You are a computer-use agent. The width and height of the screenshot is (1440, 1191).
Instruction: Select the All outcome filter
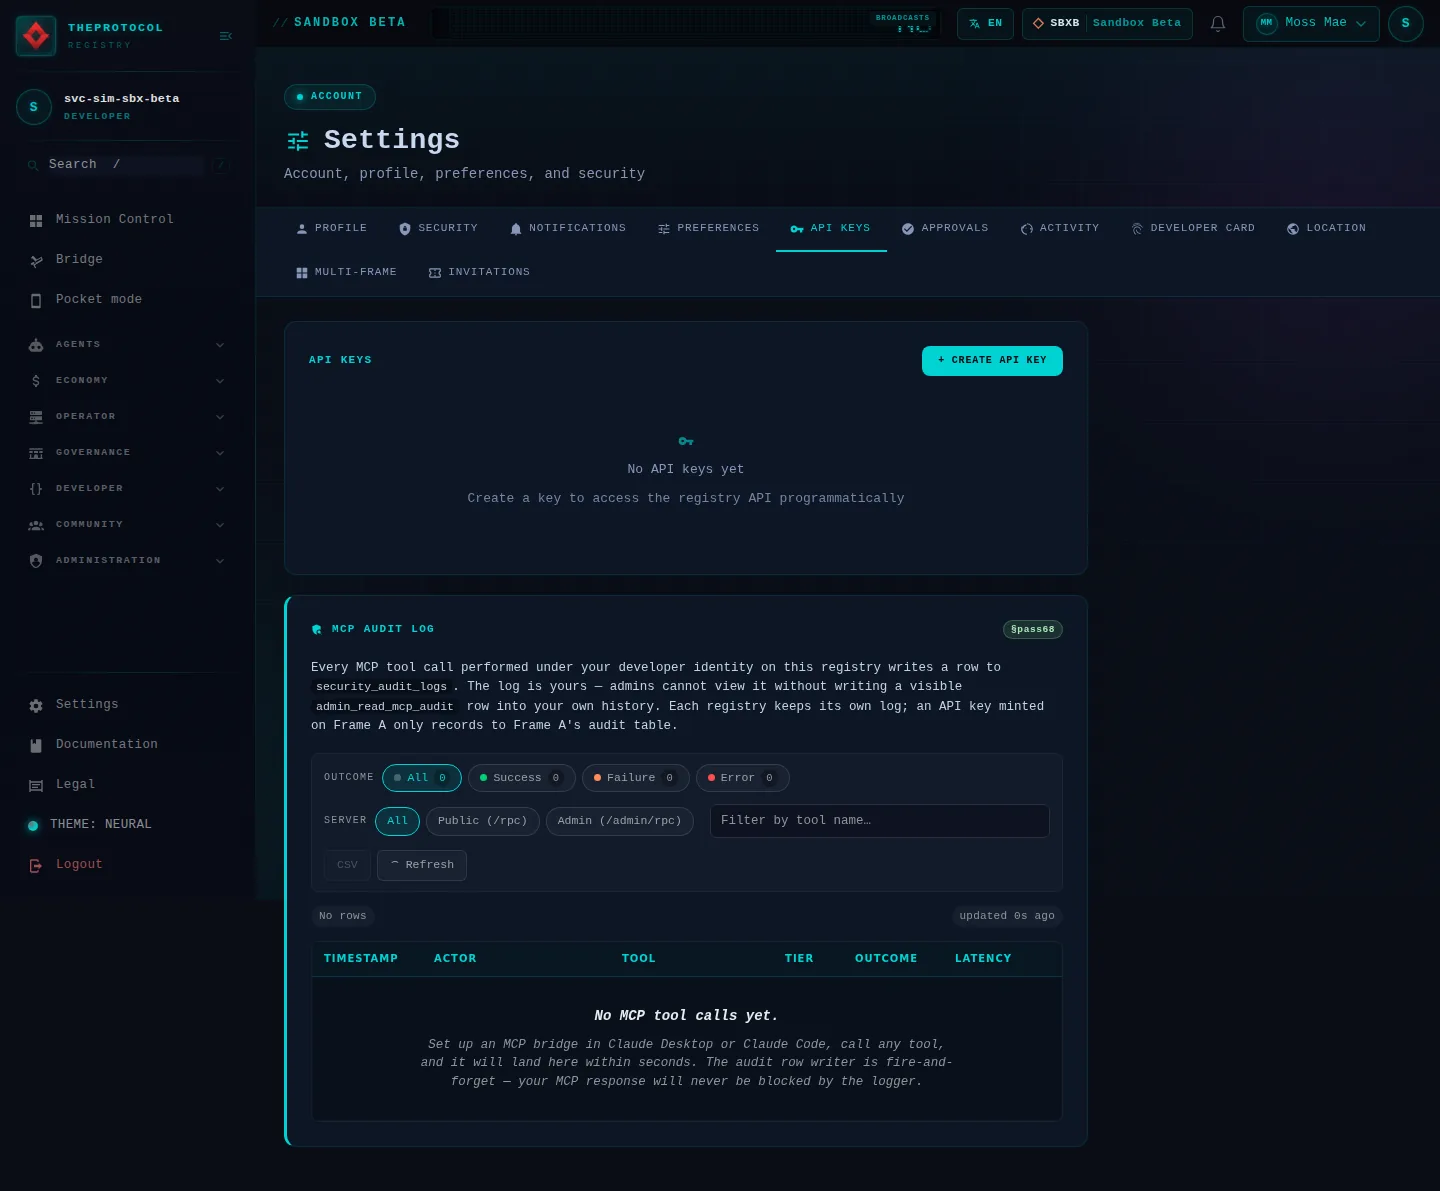(422, 778)
